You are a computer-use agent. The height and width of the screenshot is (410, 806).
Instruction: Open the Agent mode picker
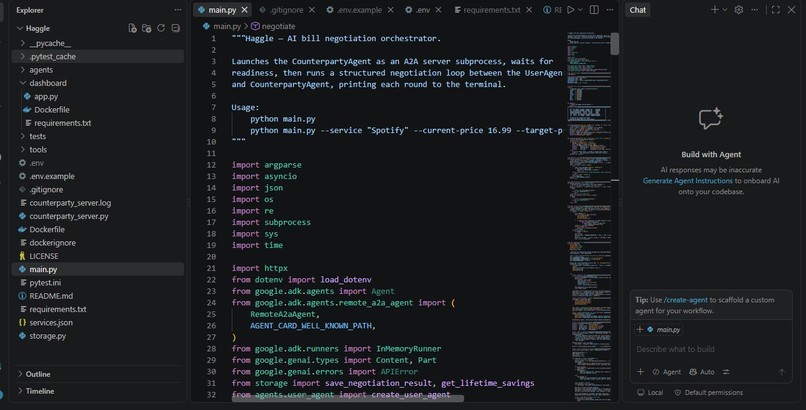(x=667, y=372)
